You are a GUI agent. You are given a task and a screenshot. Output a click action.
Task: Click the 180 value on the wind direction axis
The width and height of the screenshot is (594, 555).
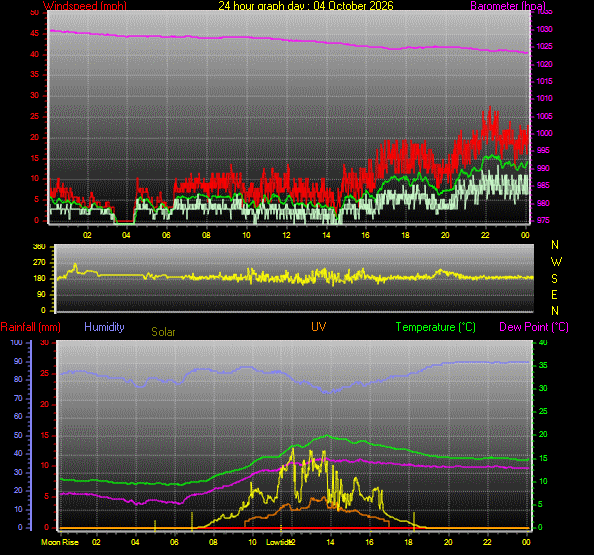[39, 278]
